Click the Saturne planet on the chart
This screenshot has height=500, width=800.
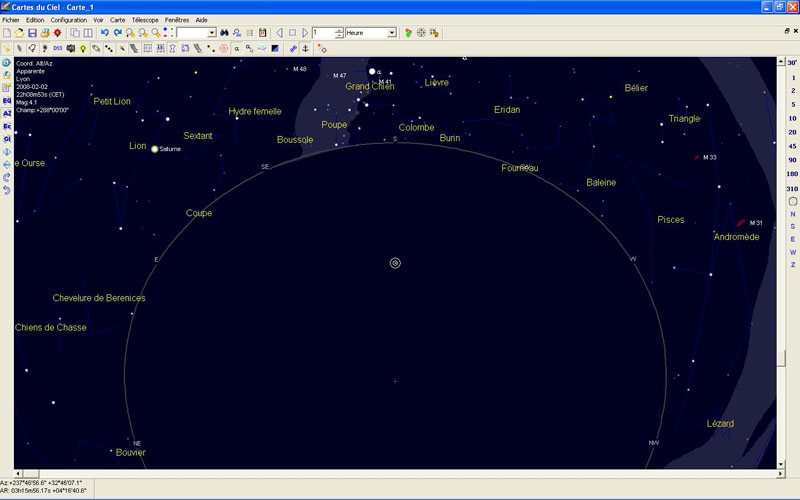155,149
